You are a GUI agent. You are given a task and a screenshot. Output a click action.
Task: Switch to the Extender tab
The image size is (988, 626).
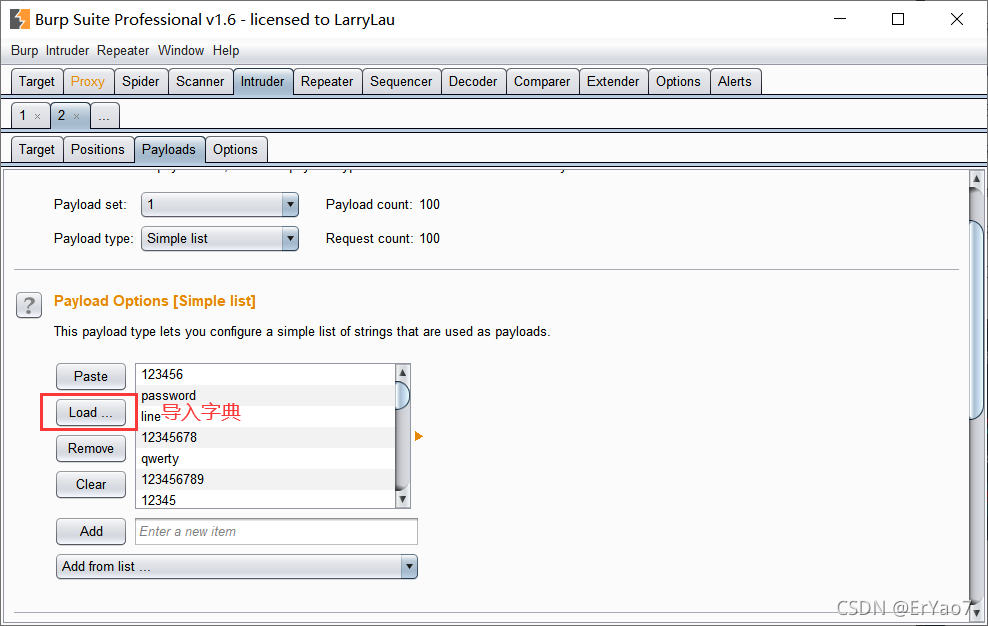tap(613, 81)
